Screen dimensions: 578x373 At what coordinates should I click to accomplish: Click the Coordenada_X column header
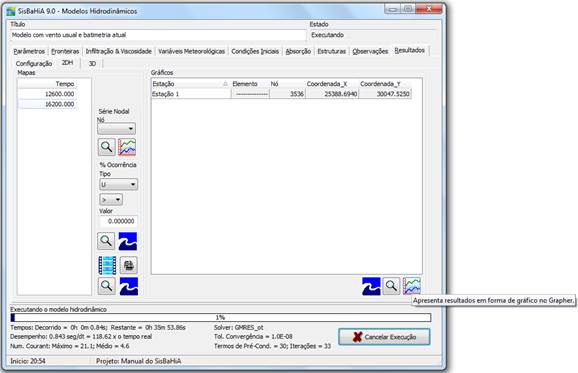(x=332, y=84)
